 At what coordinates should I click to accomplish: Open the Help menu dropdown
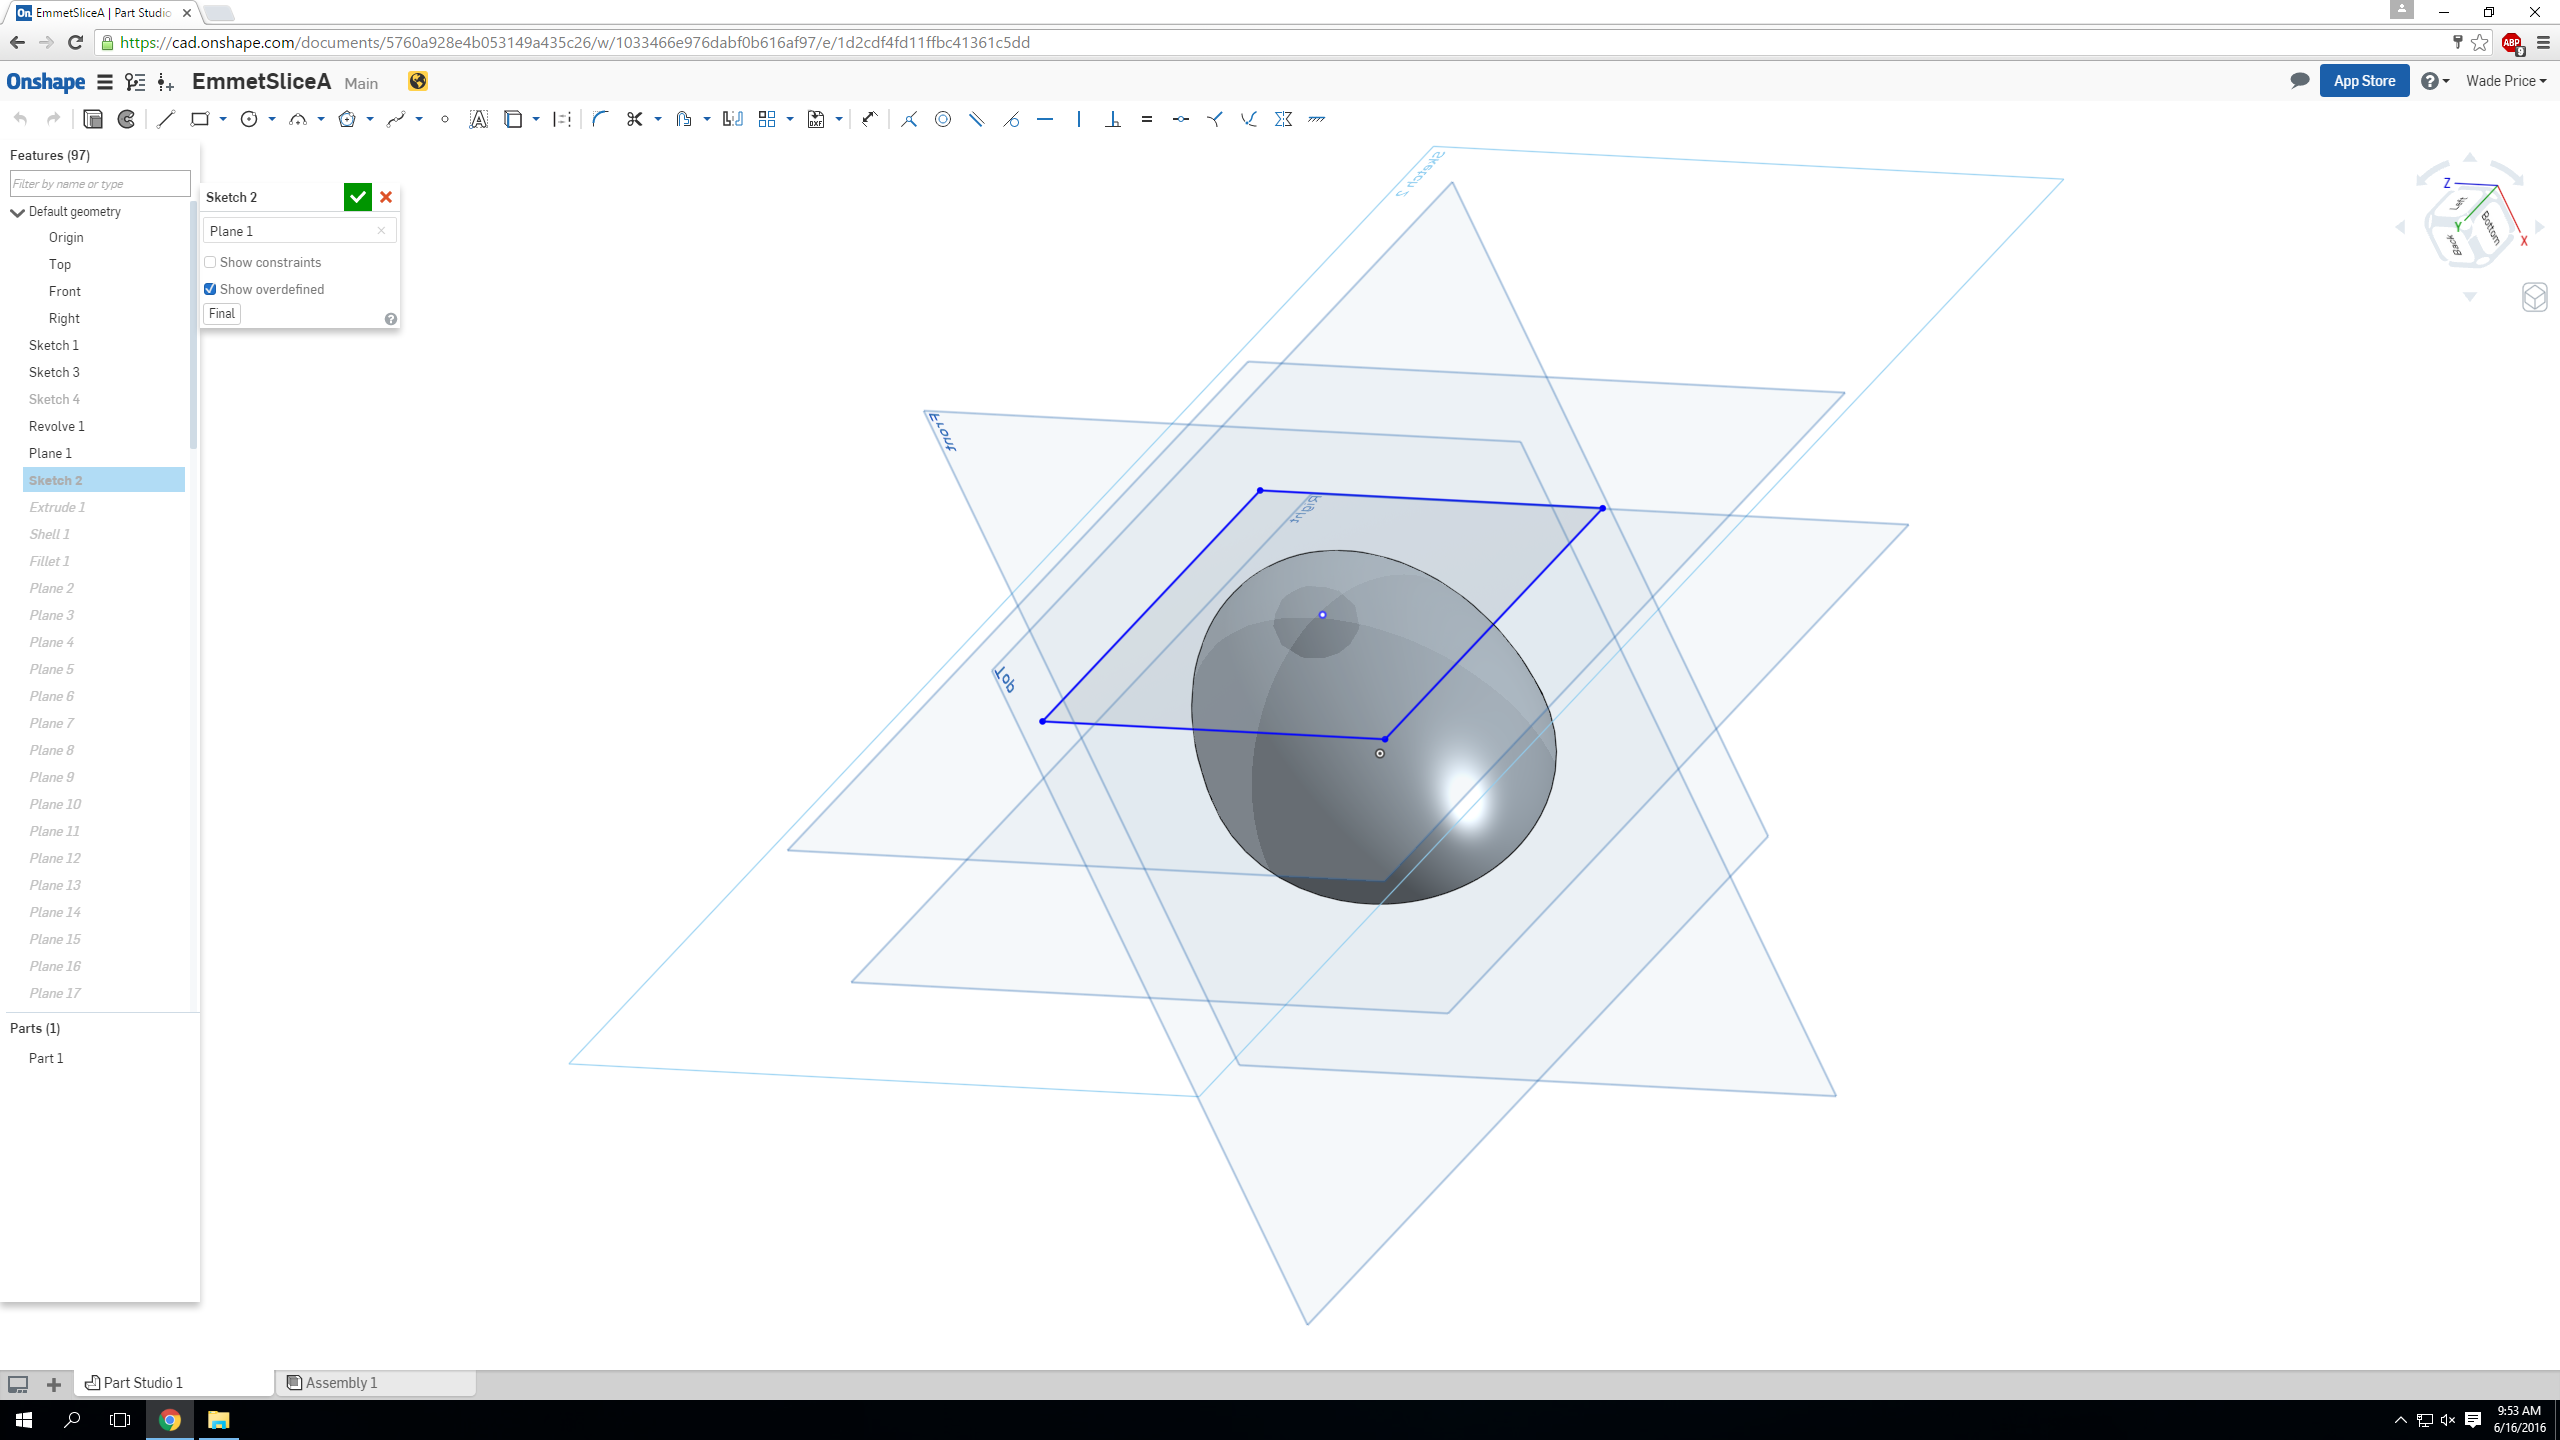coord(2435,81)
